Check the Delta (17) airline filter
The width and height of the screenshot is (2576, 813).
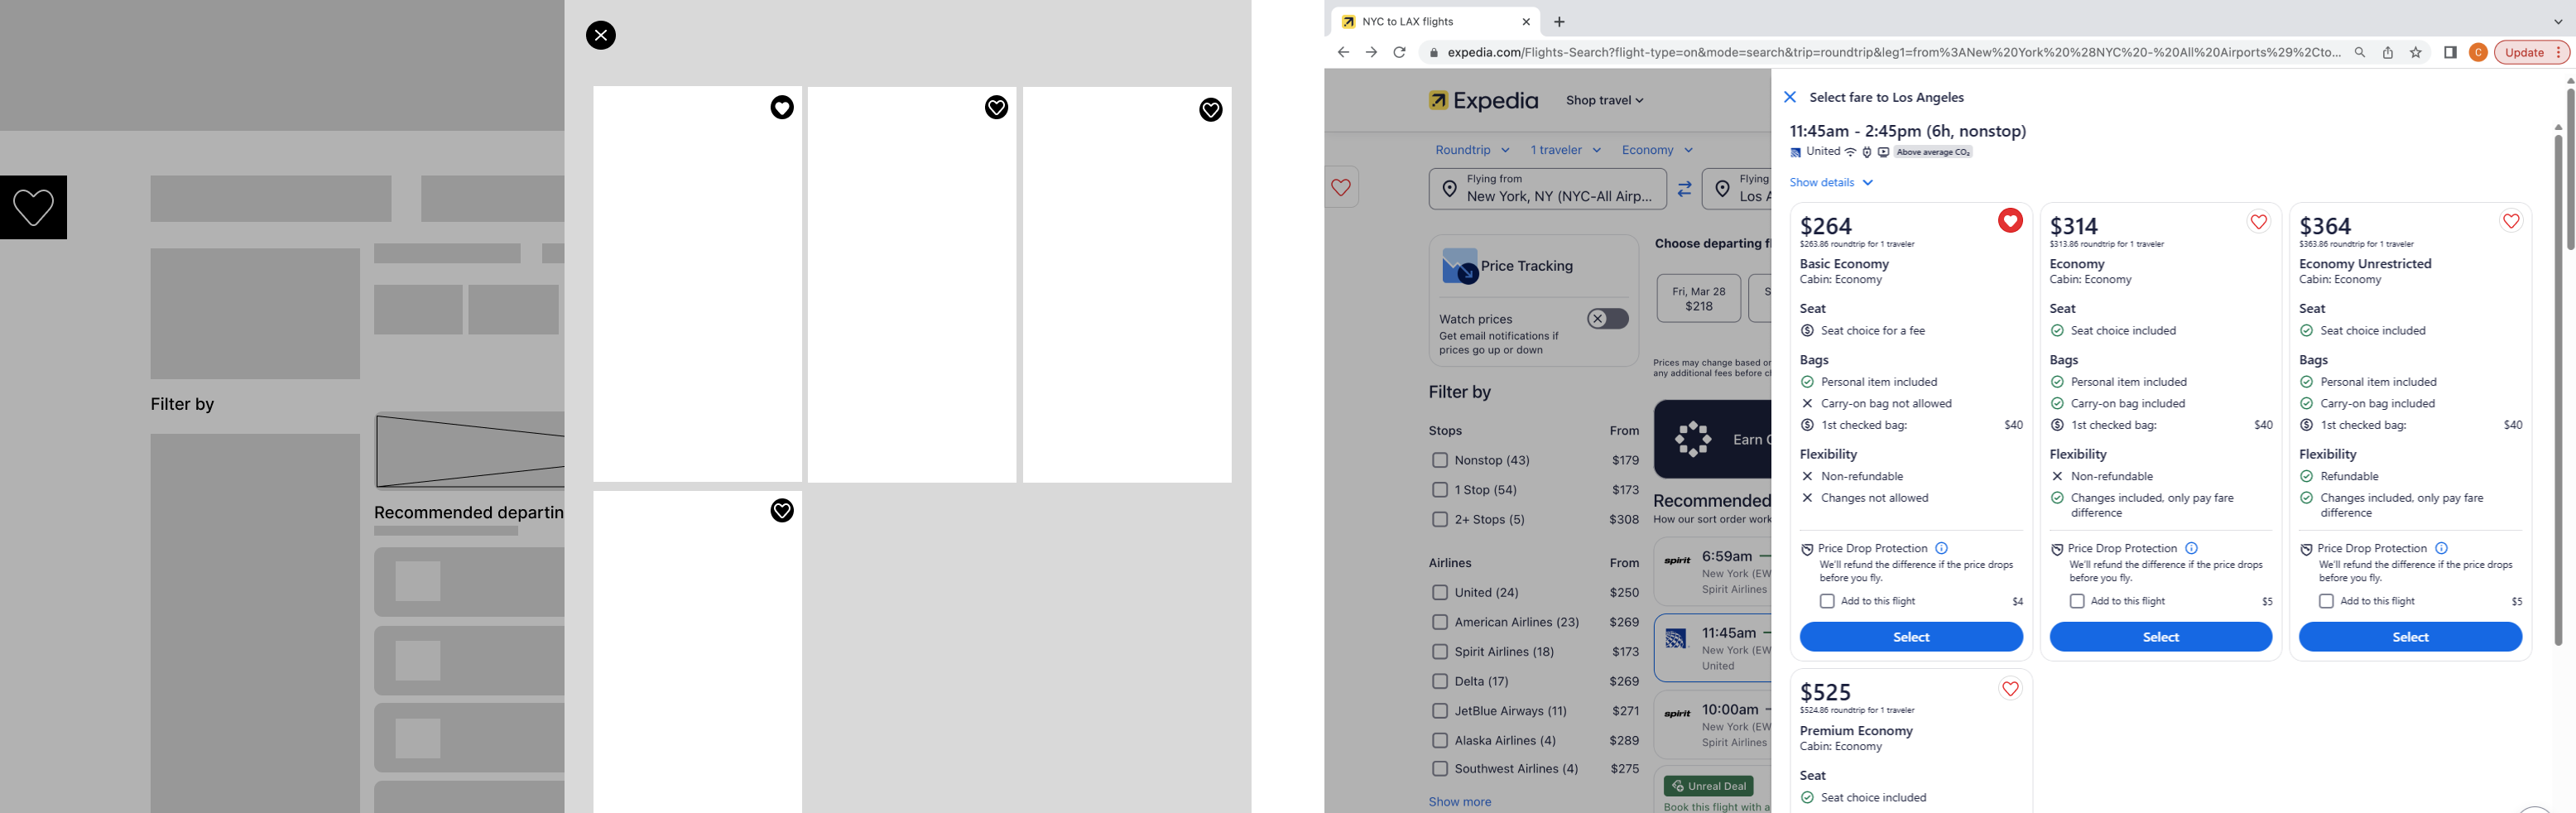1439,681
